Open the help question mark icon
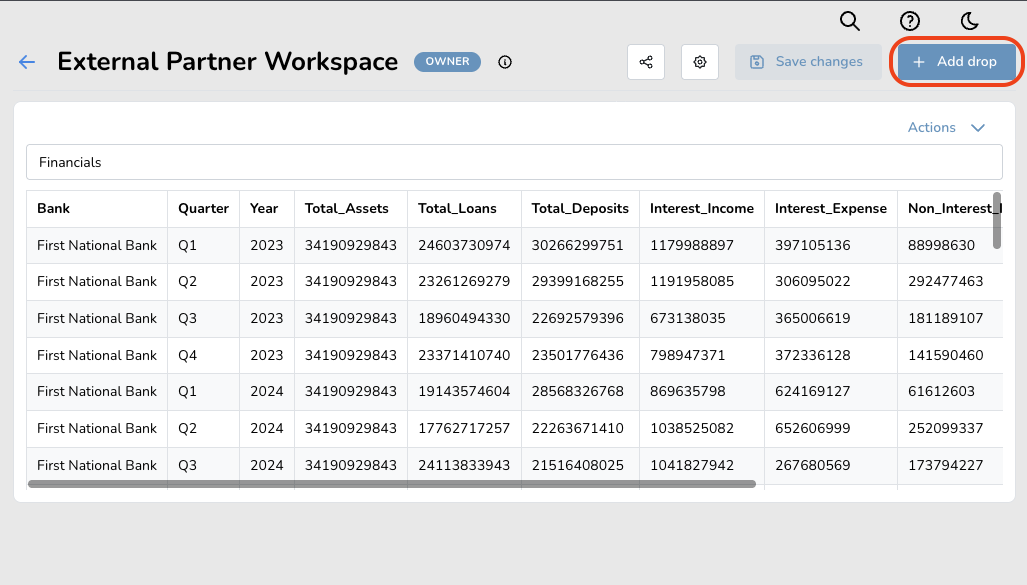1027x585 pixels. click(x=909, y=21)
